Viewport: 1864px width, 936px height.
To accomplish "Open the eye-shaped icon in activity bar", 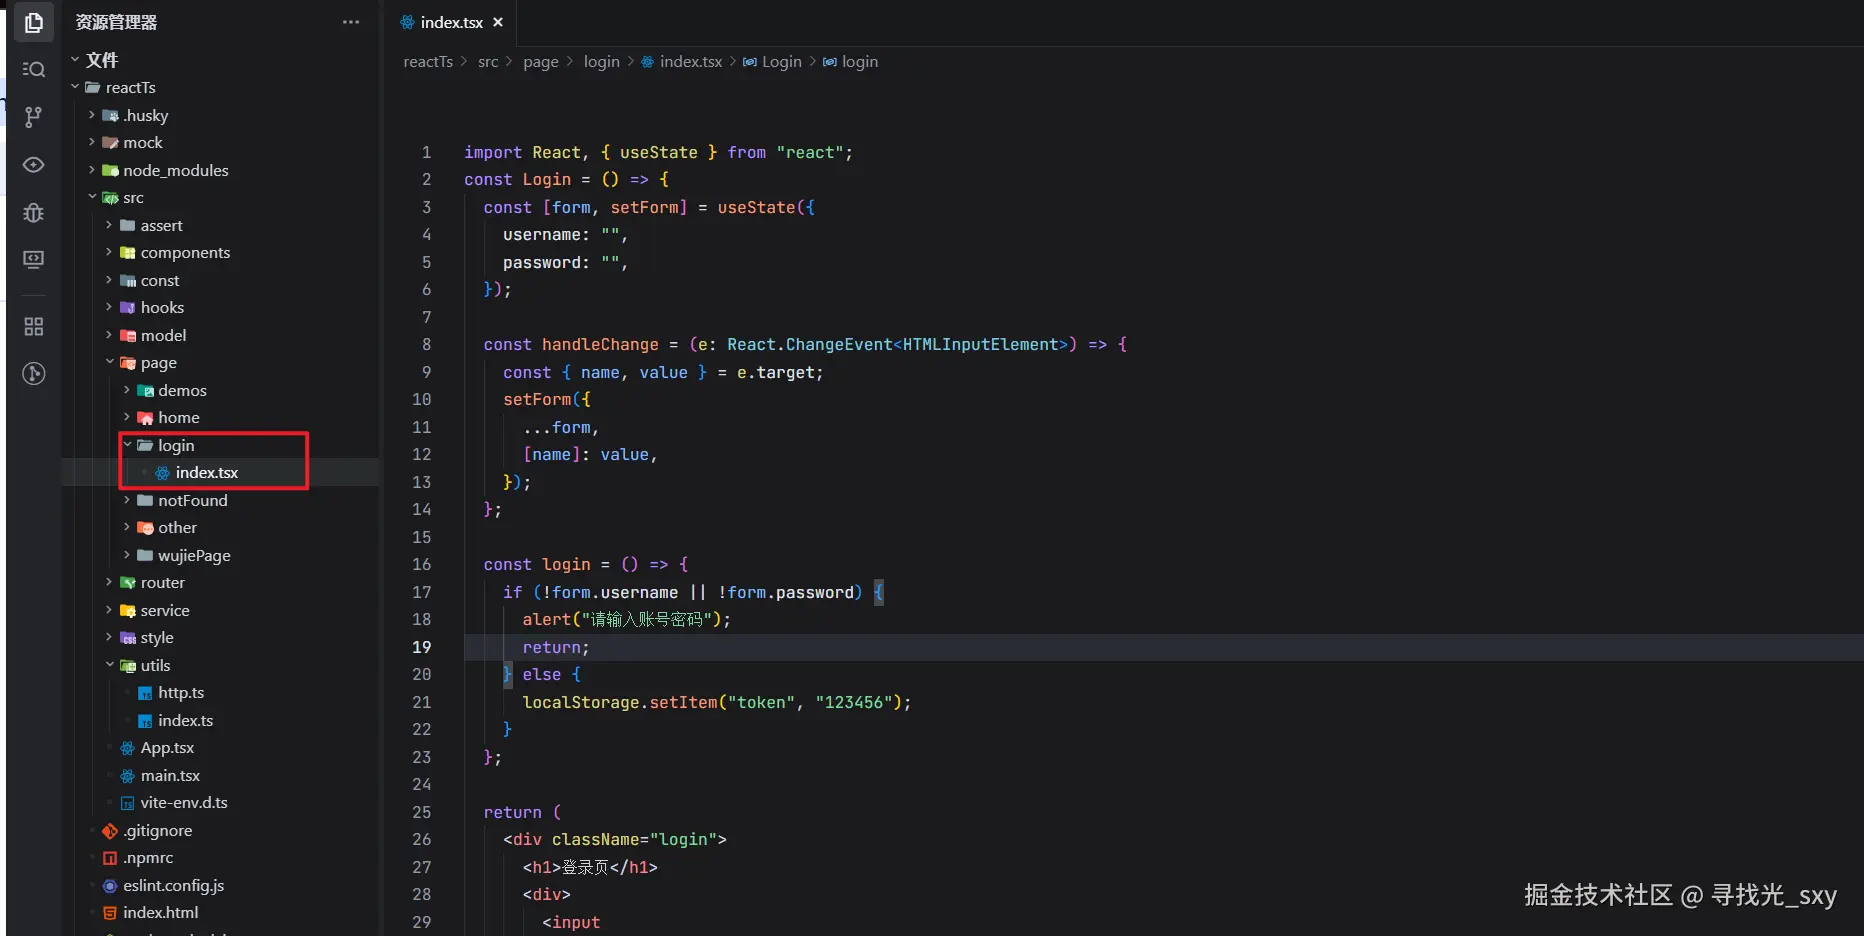I will [x=33, y=165].
